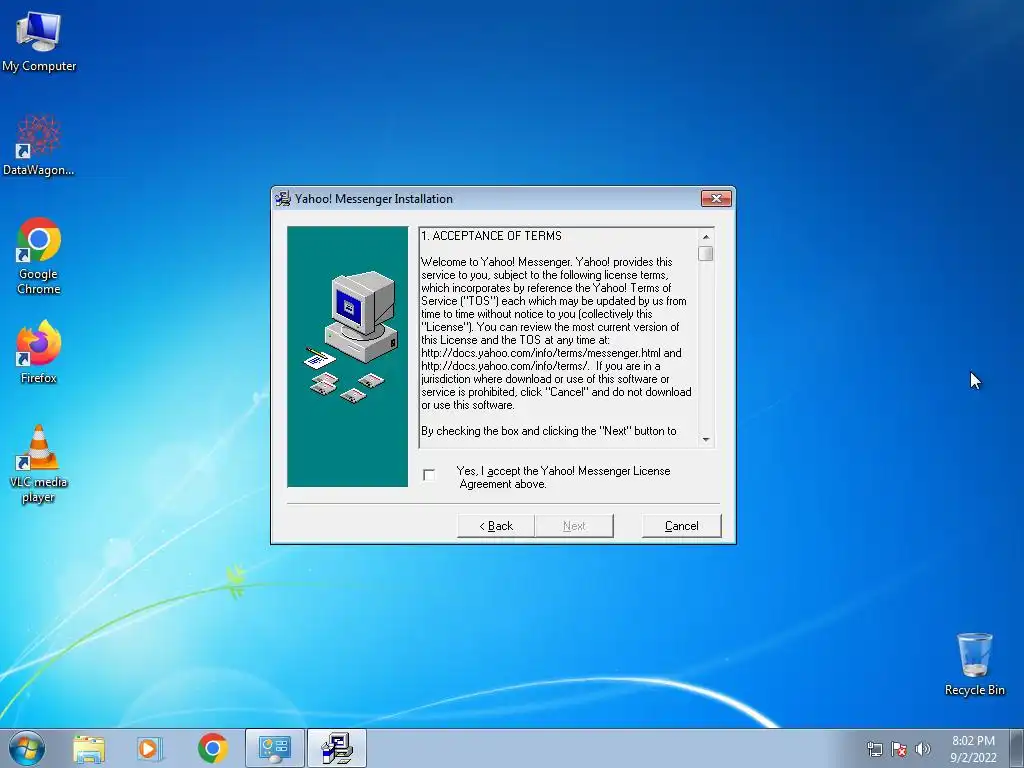Click the volume speaker tray icon
The image size is (1024, 768).
(x=922, y=749)
